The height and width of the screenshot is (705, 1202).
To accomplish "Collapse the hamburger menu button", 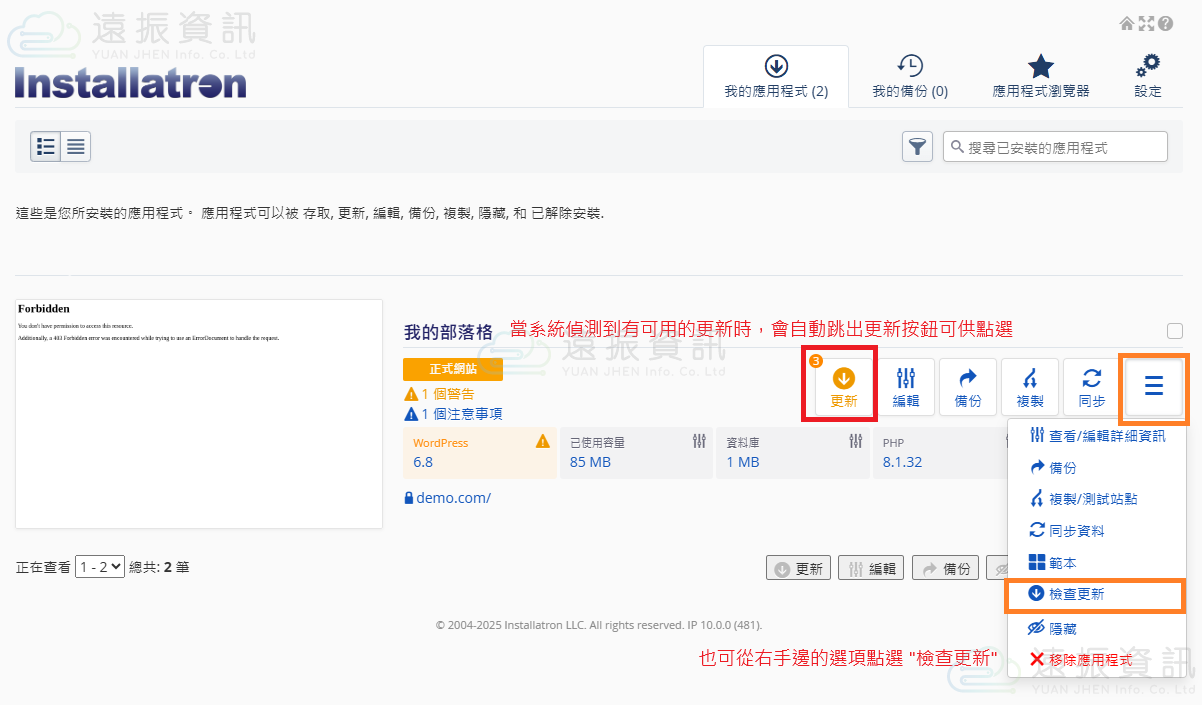I will coord(1154,386).
